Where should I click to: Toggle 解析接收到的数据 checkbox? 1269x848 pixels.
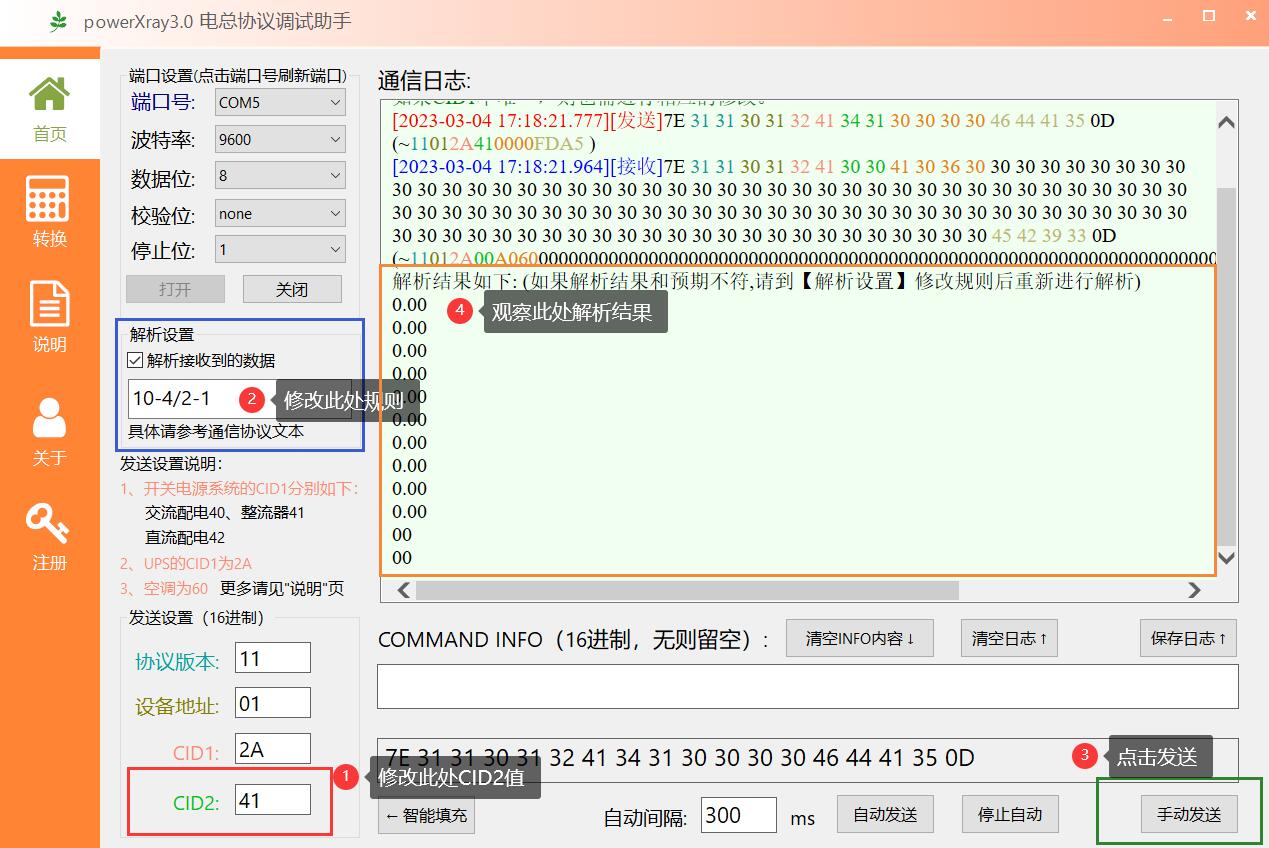tap(136, 361)
